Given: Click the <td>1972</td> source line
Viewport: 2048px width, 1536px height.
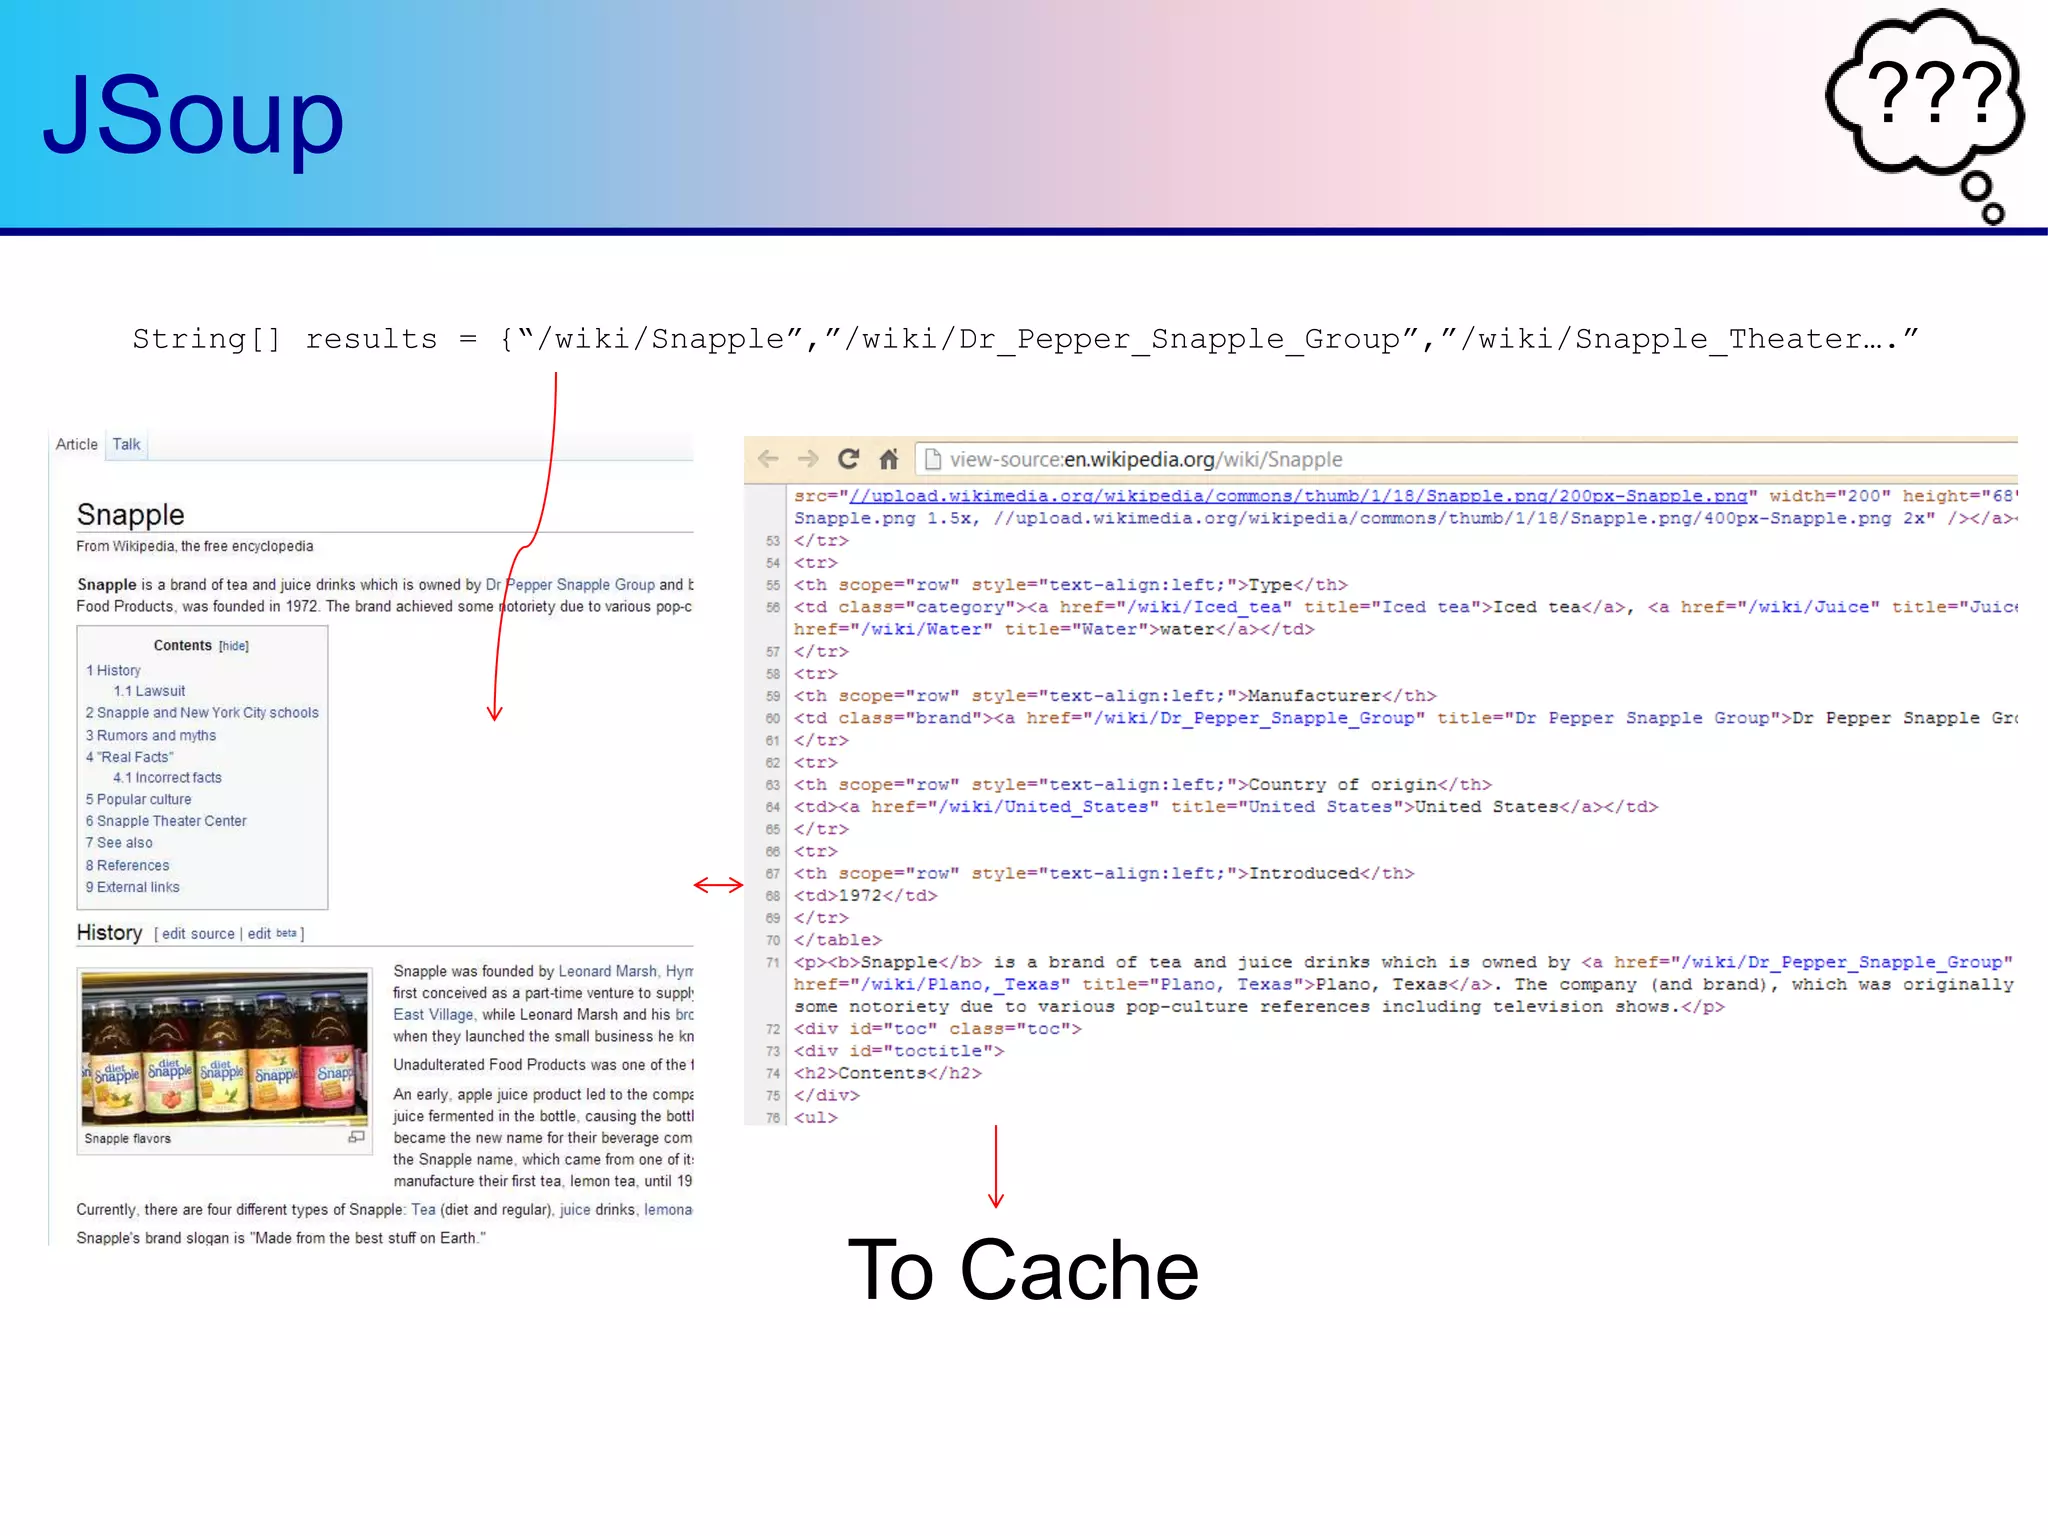Looking at the screenshot, I should pos(866,896).
